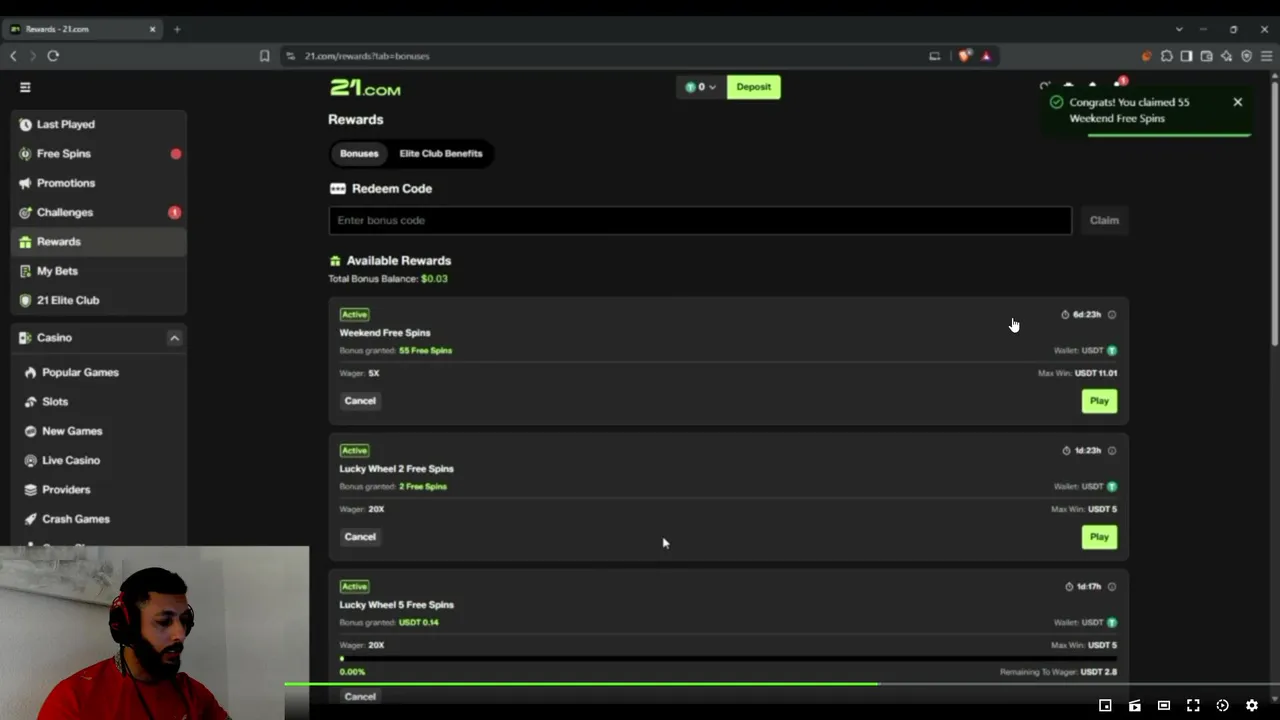View info for Weekend Free Spins reward
This screenshot has width=1280, height=720.
pos(1111,315)
